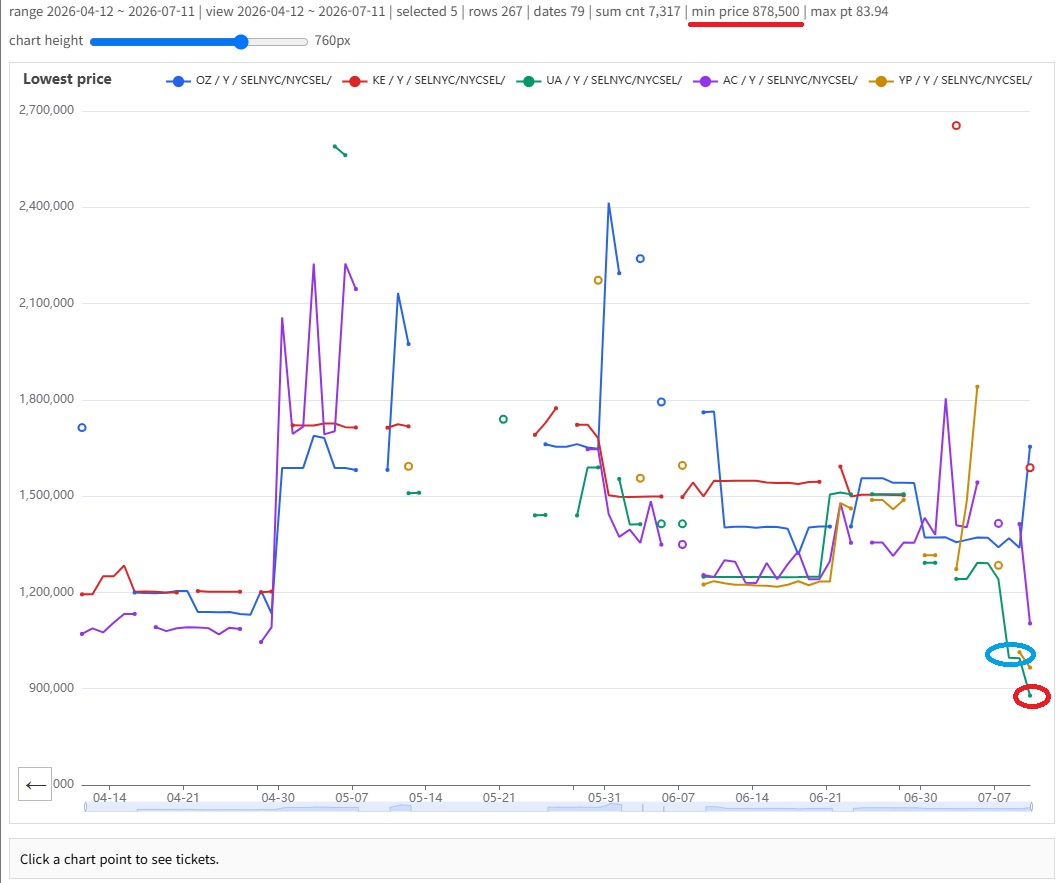1060x883 pixels.
Task: Click the min price 878,500 summary text
Action: [x=745, y=11]
